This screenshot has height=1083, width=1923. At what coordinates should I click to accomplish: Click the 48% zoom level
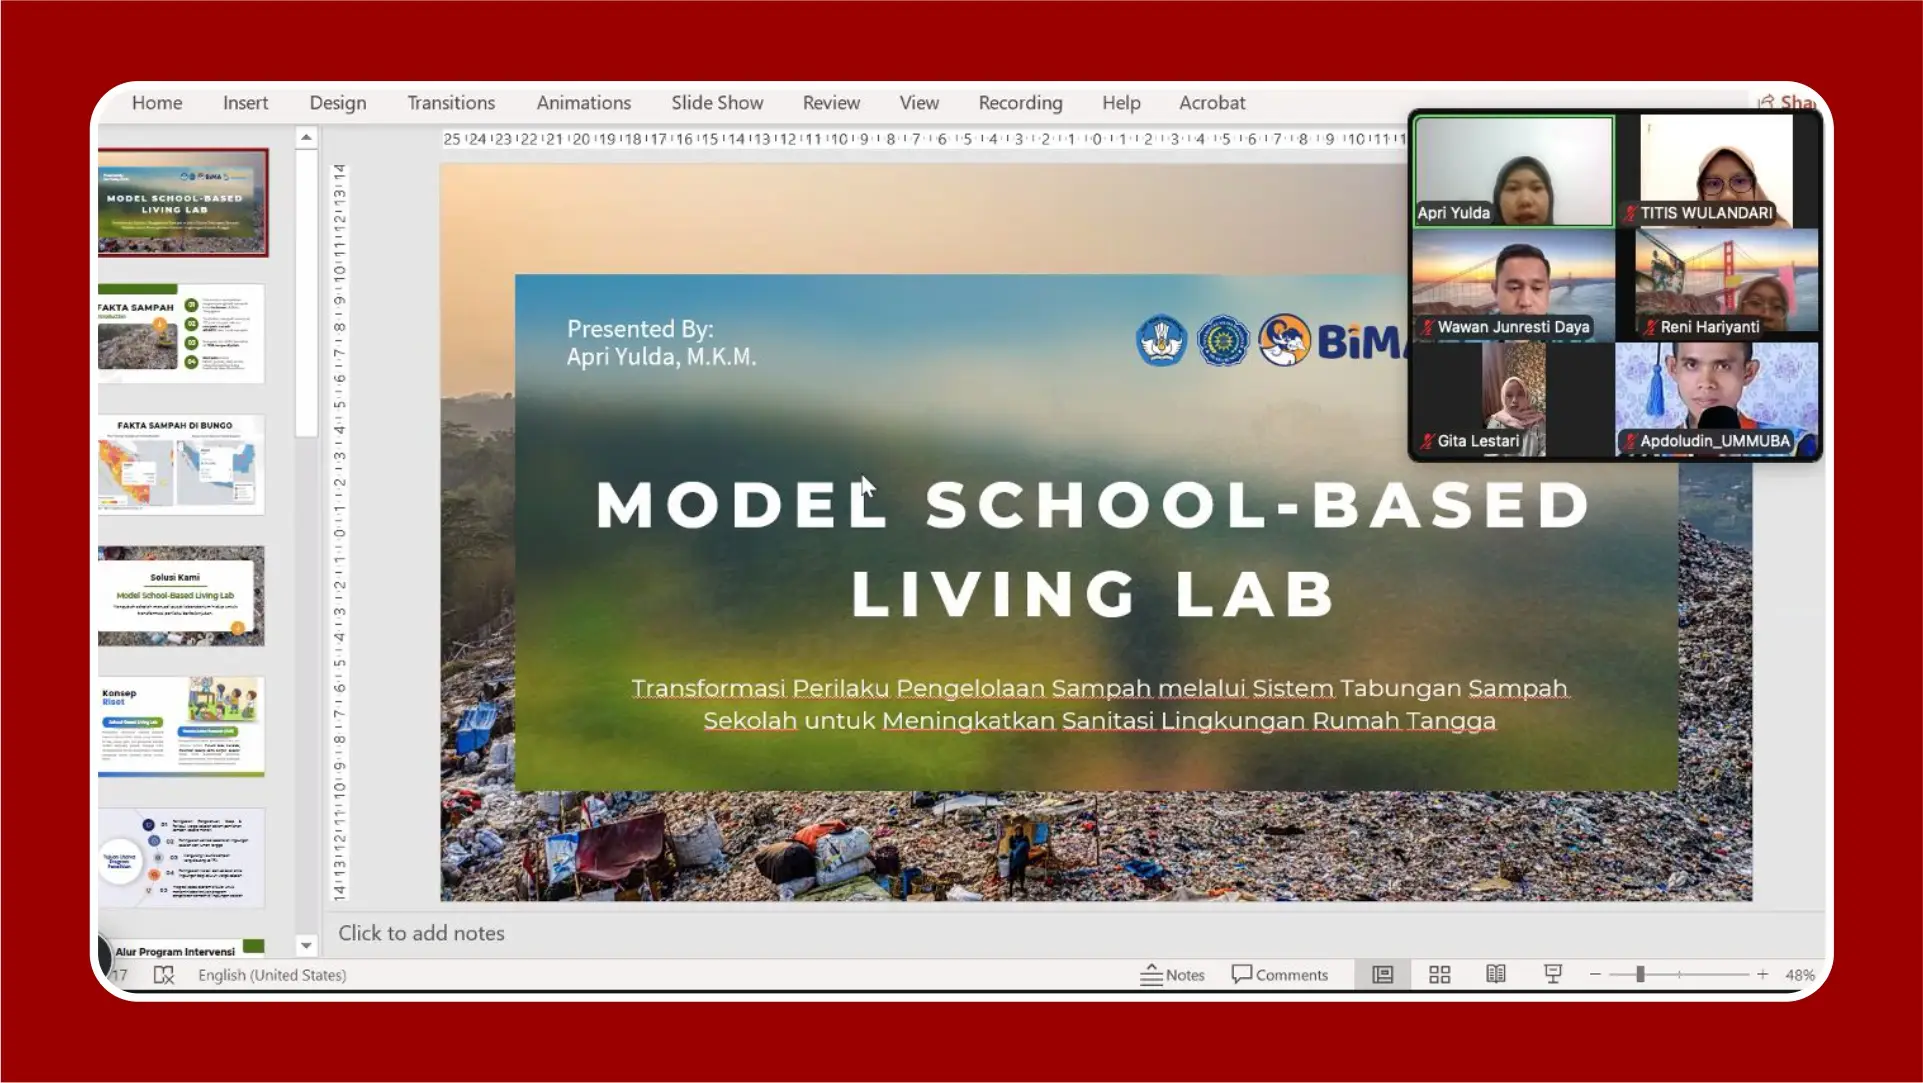pos(1800,975)
